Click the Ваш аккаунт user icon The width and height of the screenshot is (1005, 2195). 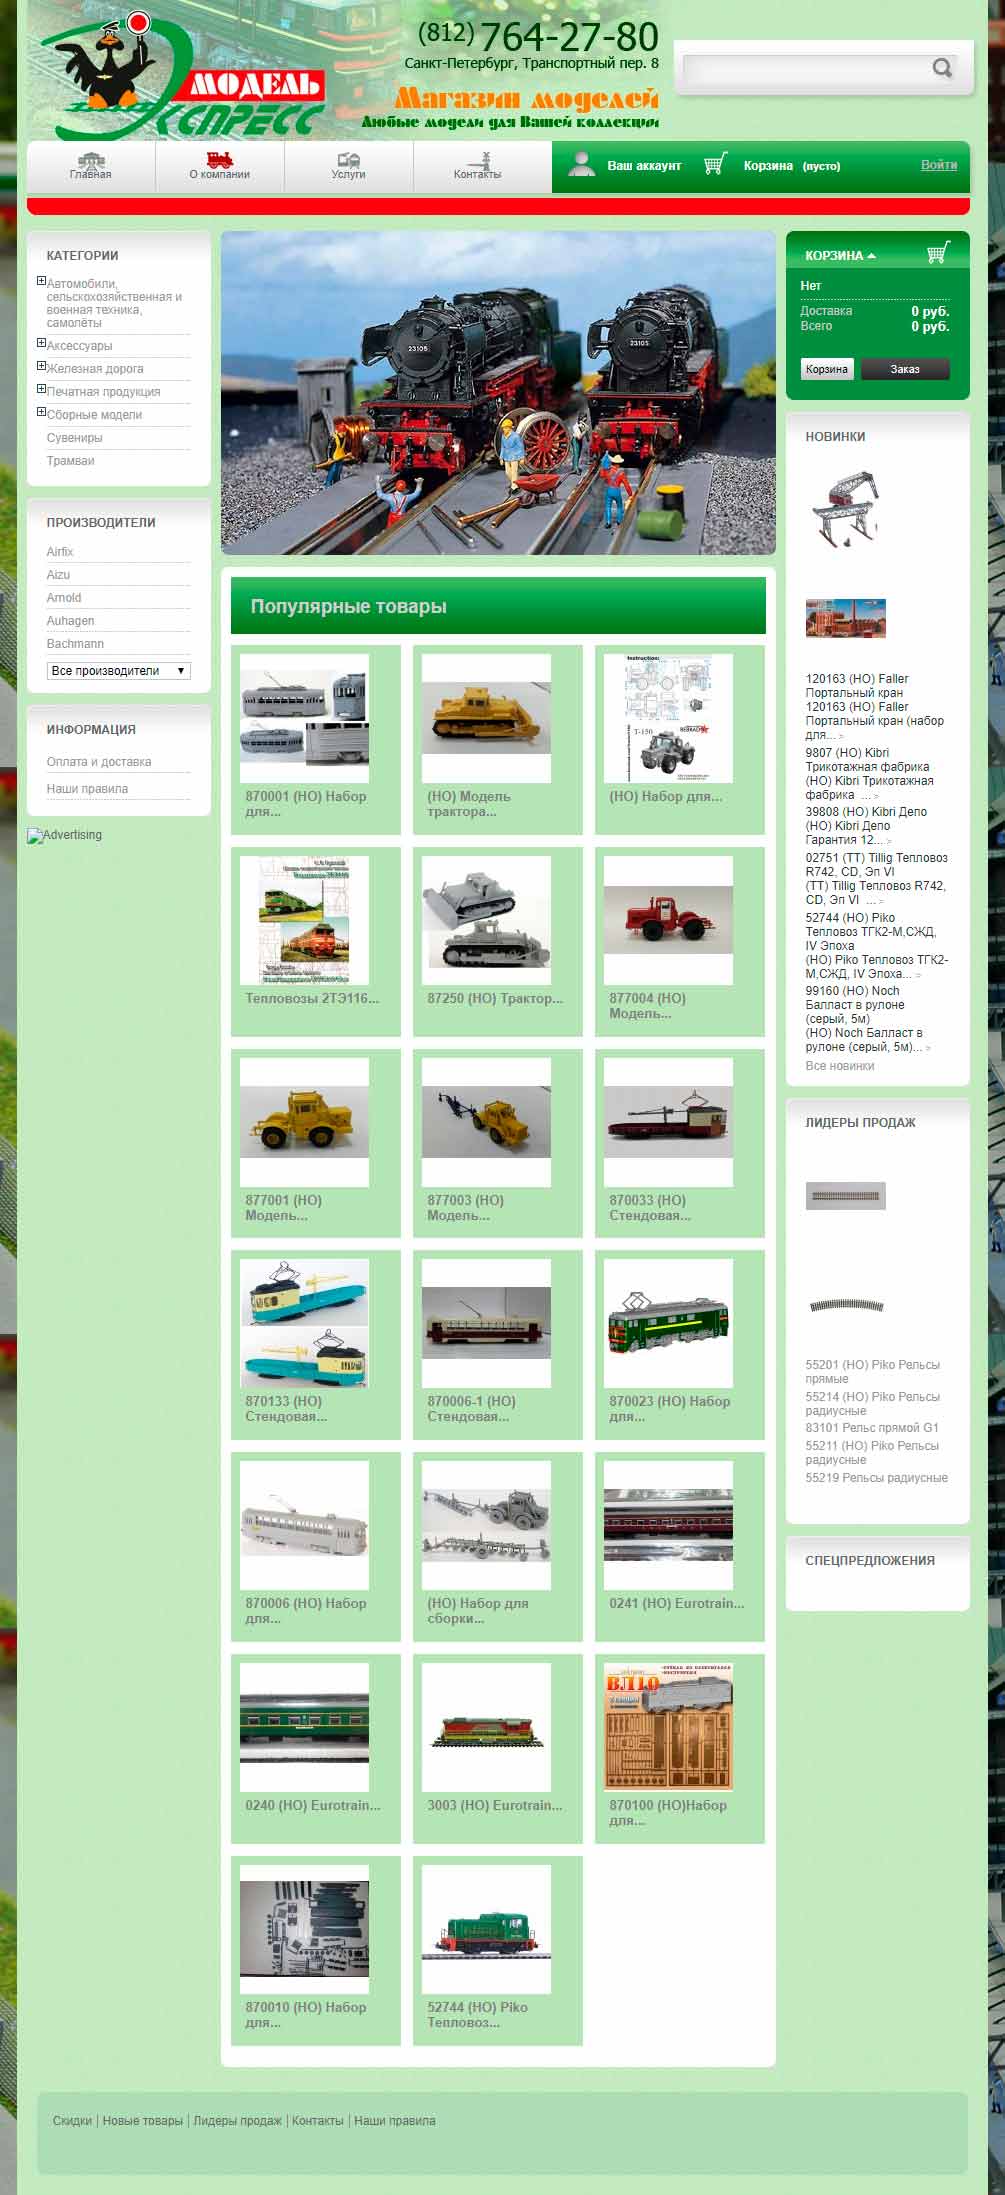[581, 165]
